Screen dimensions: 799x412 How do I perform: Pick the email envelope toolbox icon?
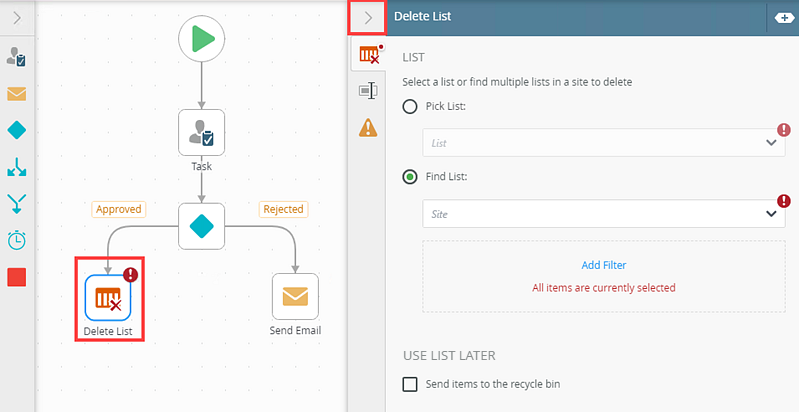pos(17,94)
